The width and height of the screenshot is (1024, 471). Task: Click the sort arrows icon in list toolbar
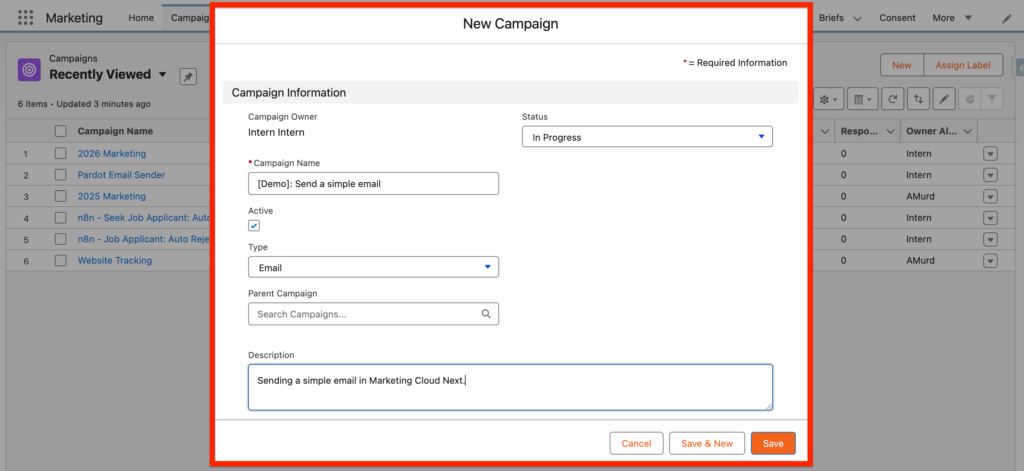(918, 99)
